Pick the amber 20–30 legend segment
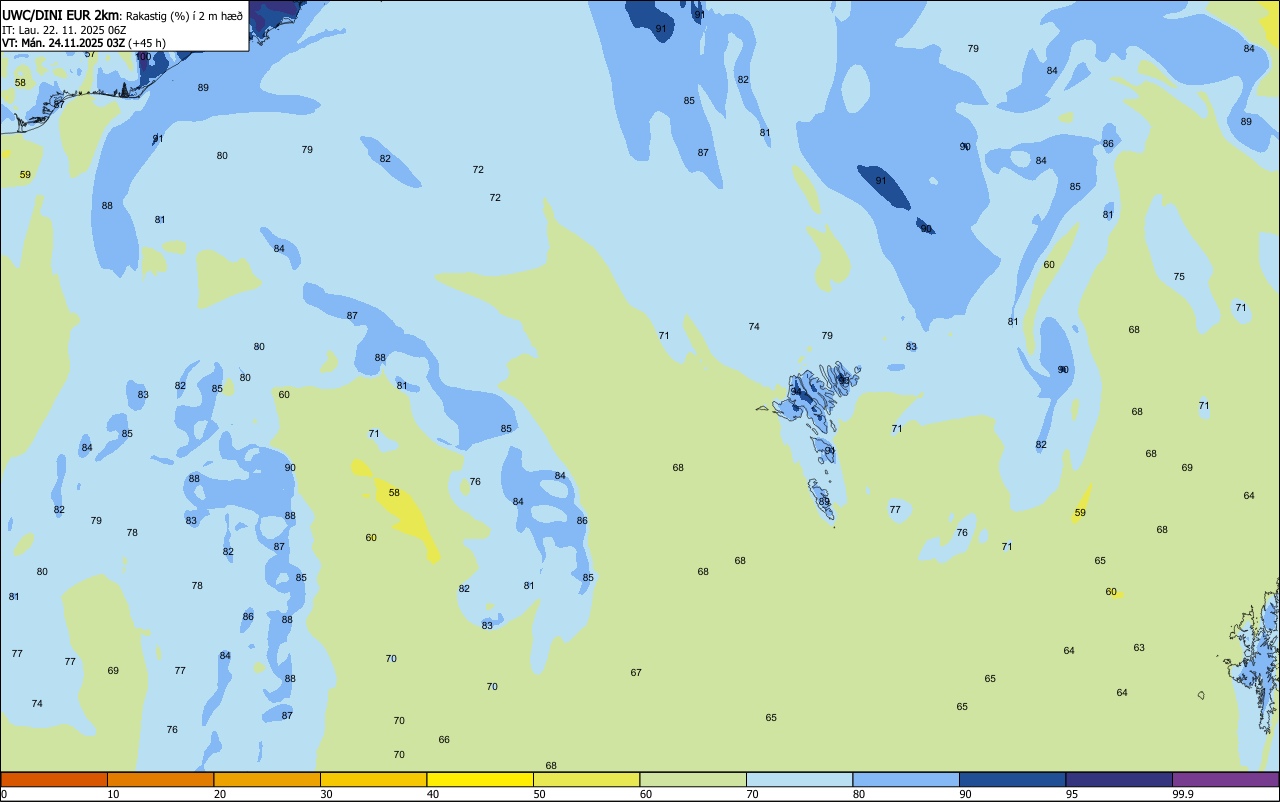 pos(267,779)
